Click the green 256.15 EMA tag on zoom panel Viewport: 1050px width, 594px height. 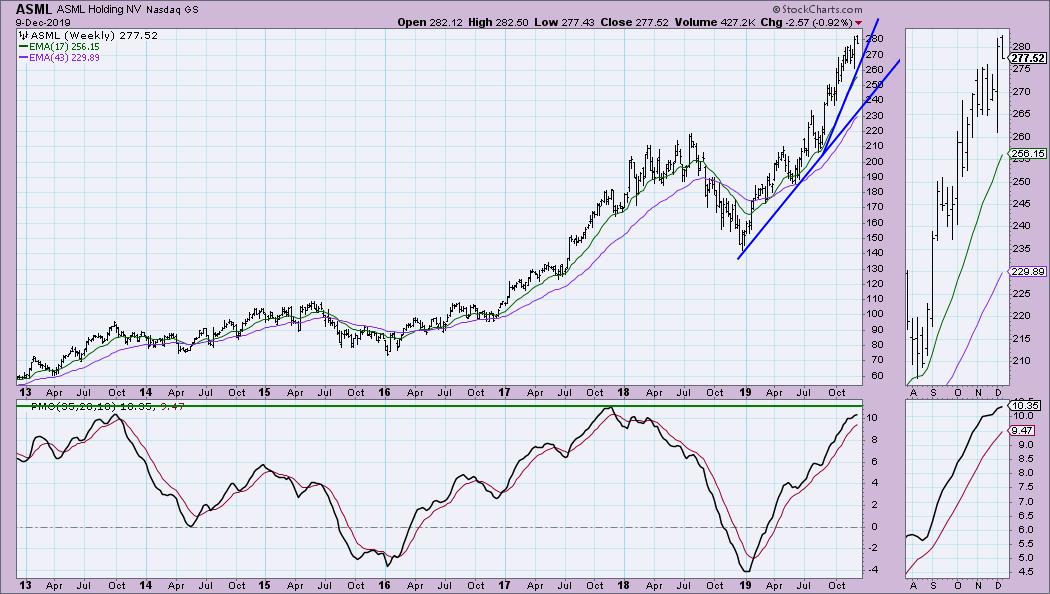1028,153
